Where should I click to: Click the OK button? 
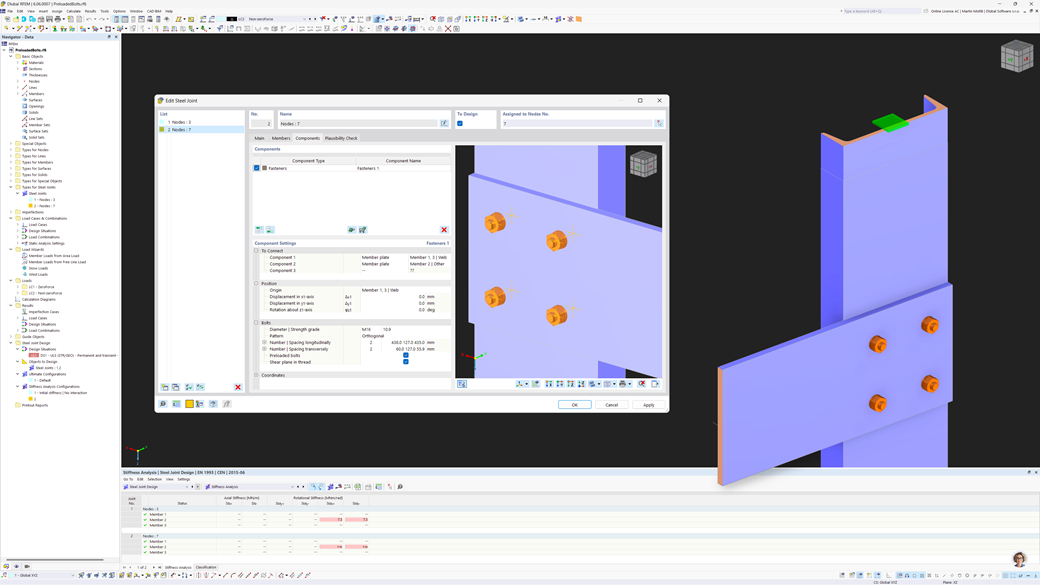(574, 405)
